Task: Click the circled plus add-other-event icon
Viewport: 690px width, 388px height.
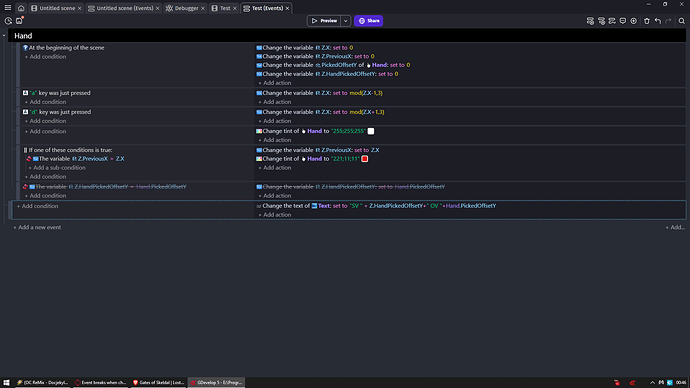Action: tap(633, 21)
